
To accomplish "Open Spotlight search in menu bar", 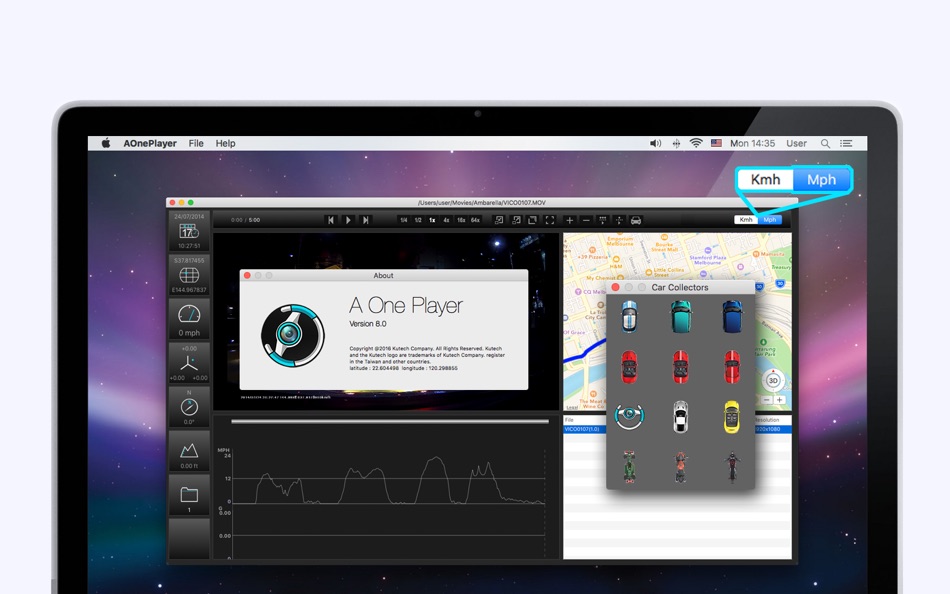I will pyautogui.click(x=825, y=143).
